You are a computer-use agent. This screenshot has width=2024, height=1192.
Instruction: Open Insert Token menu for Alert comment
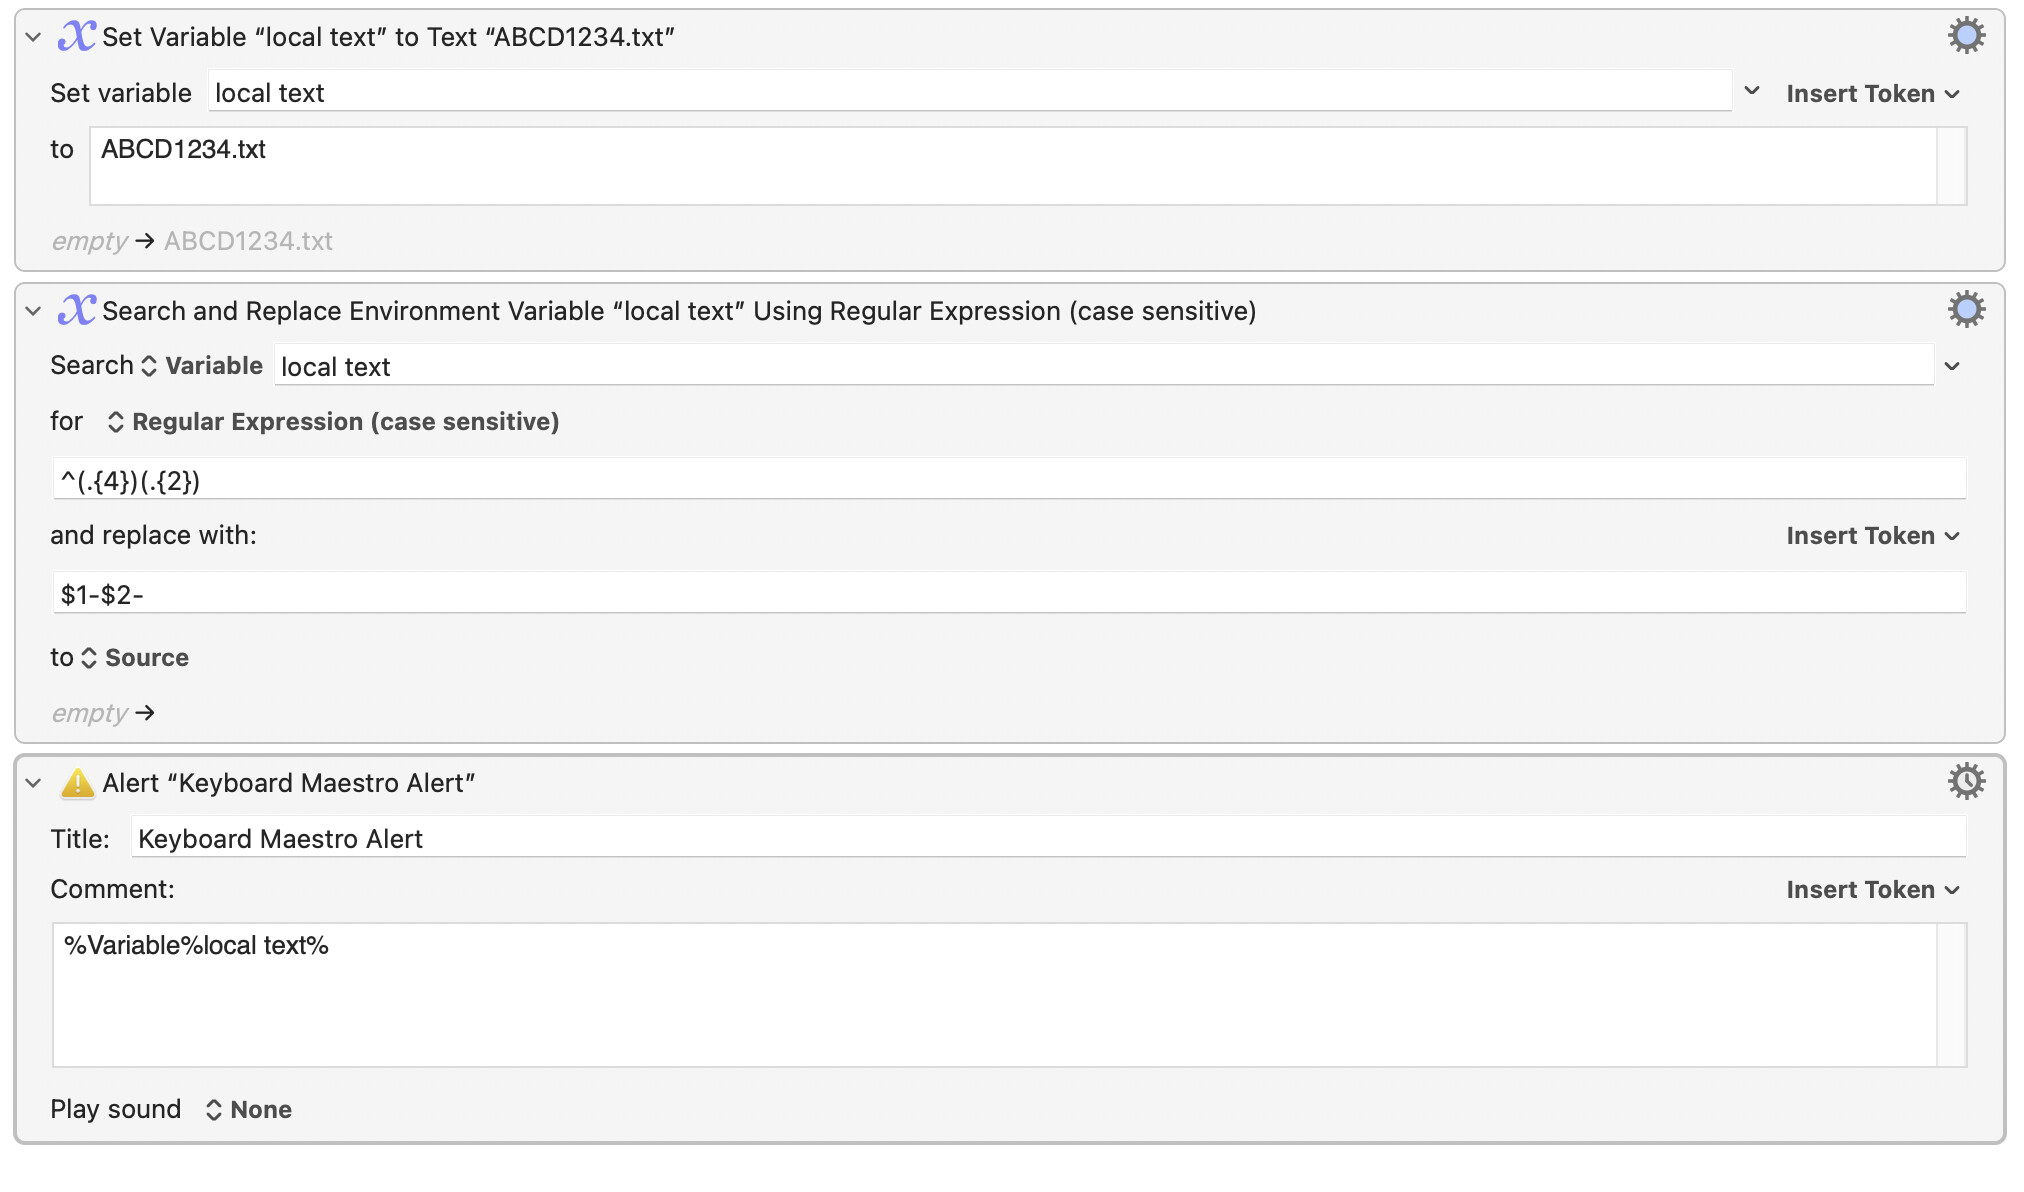click(x=1872, y=890)
